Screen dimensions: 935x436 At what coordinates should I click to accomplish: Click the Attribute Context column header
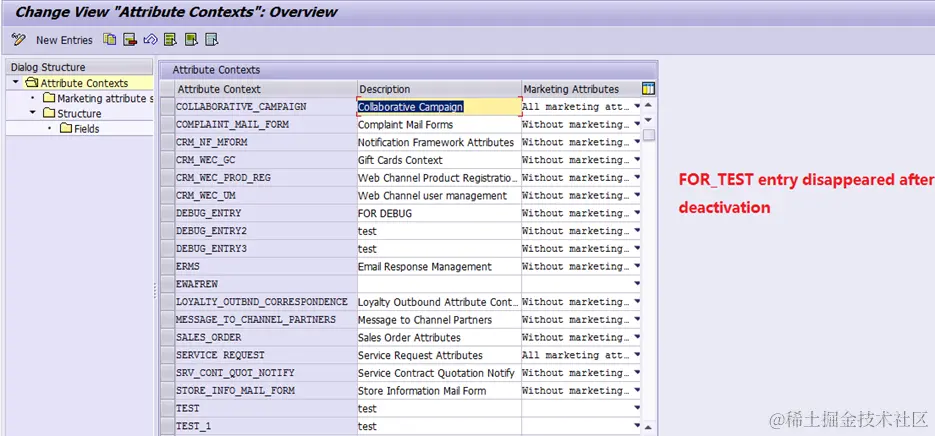point(266,89)
